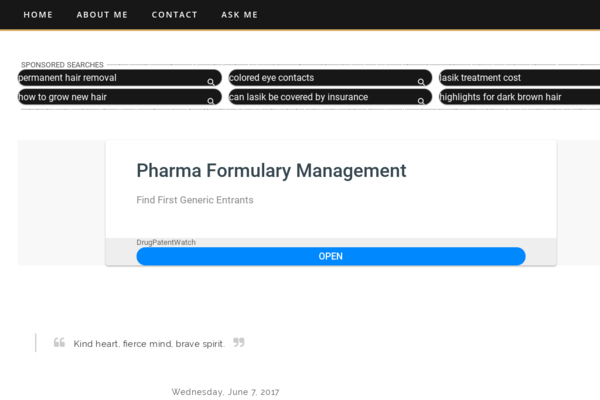This screenshot has width=600, height=400.
Task: Click the opening quotation mark icon
Action: tap(59, 342)
